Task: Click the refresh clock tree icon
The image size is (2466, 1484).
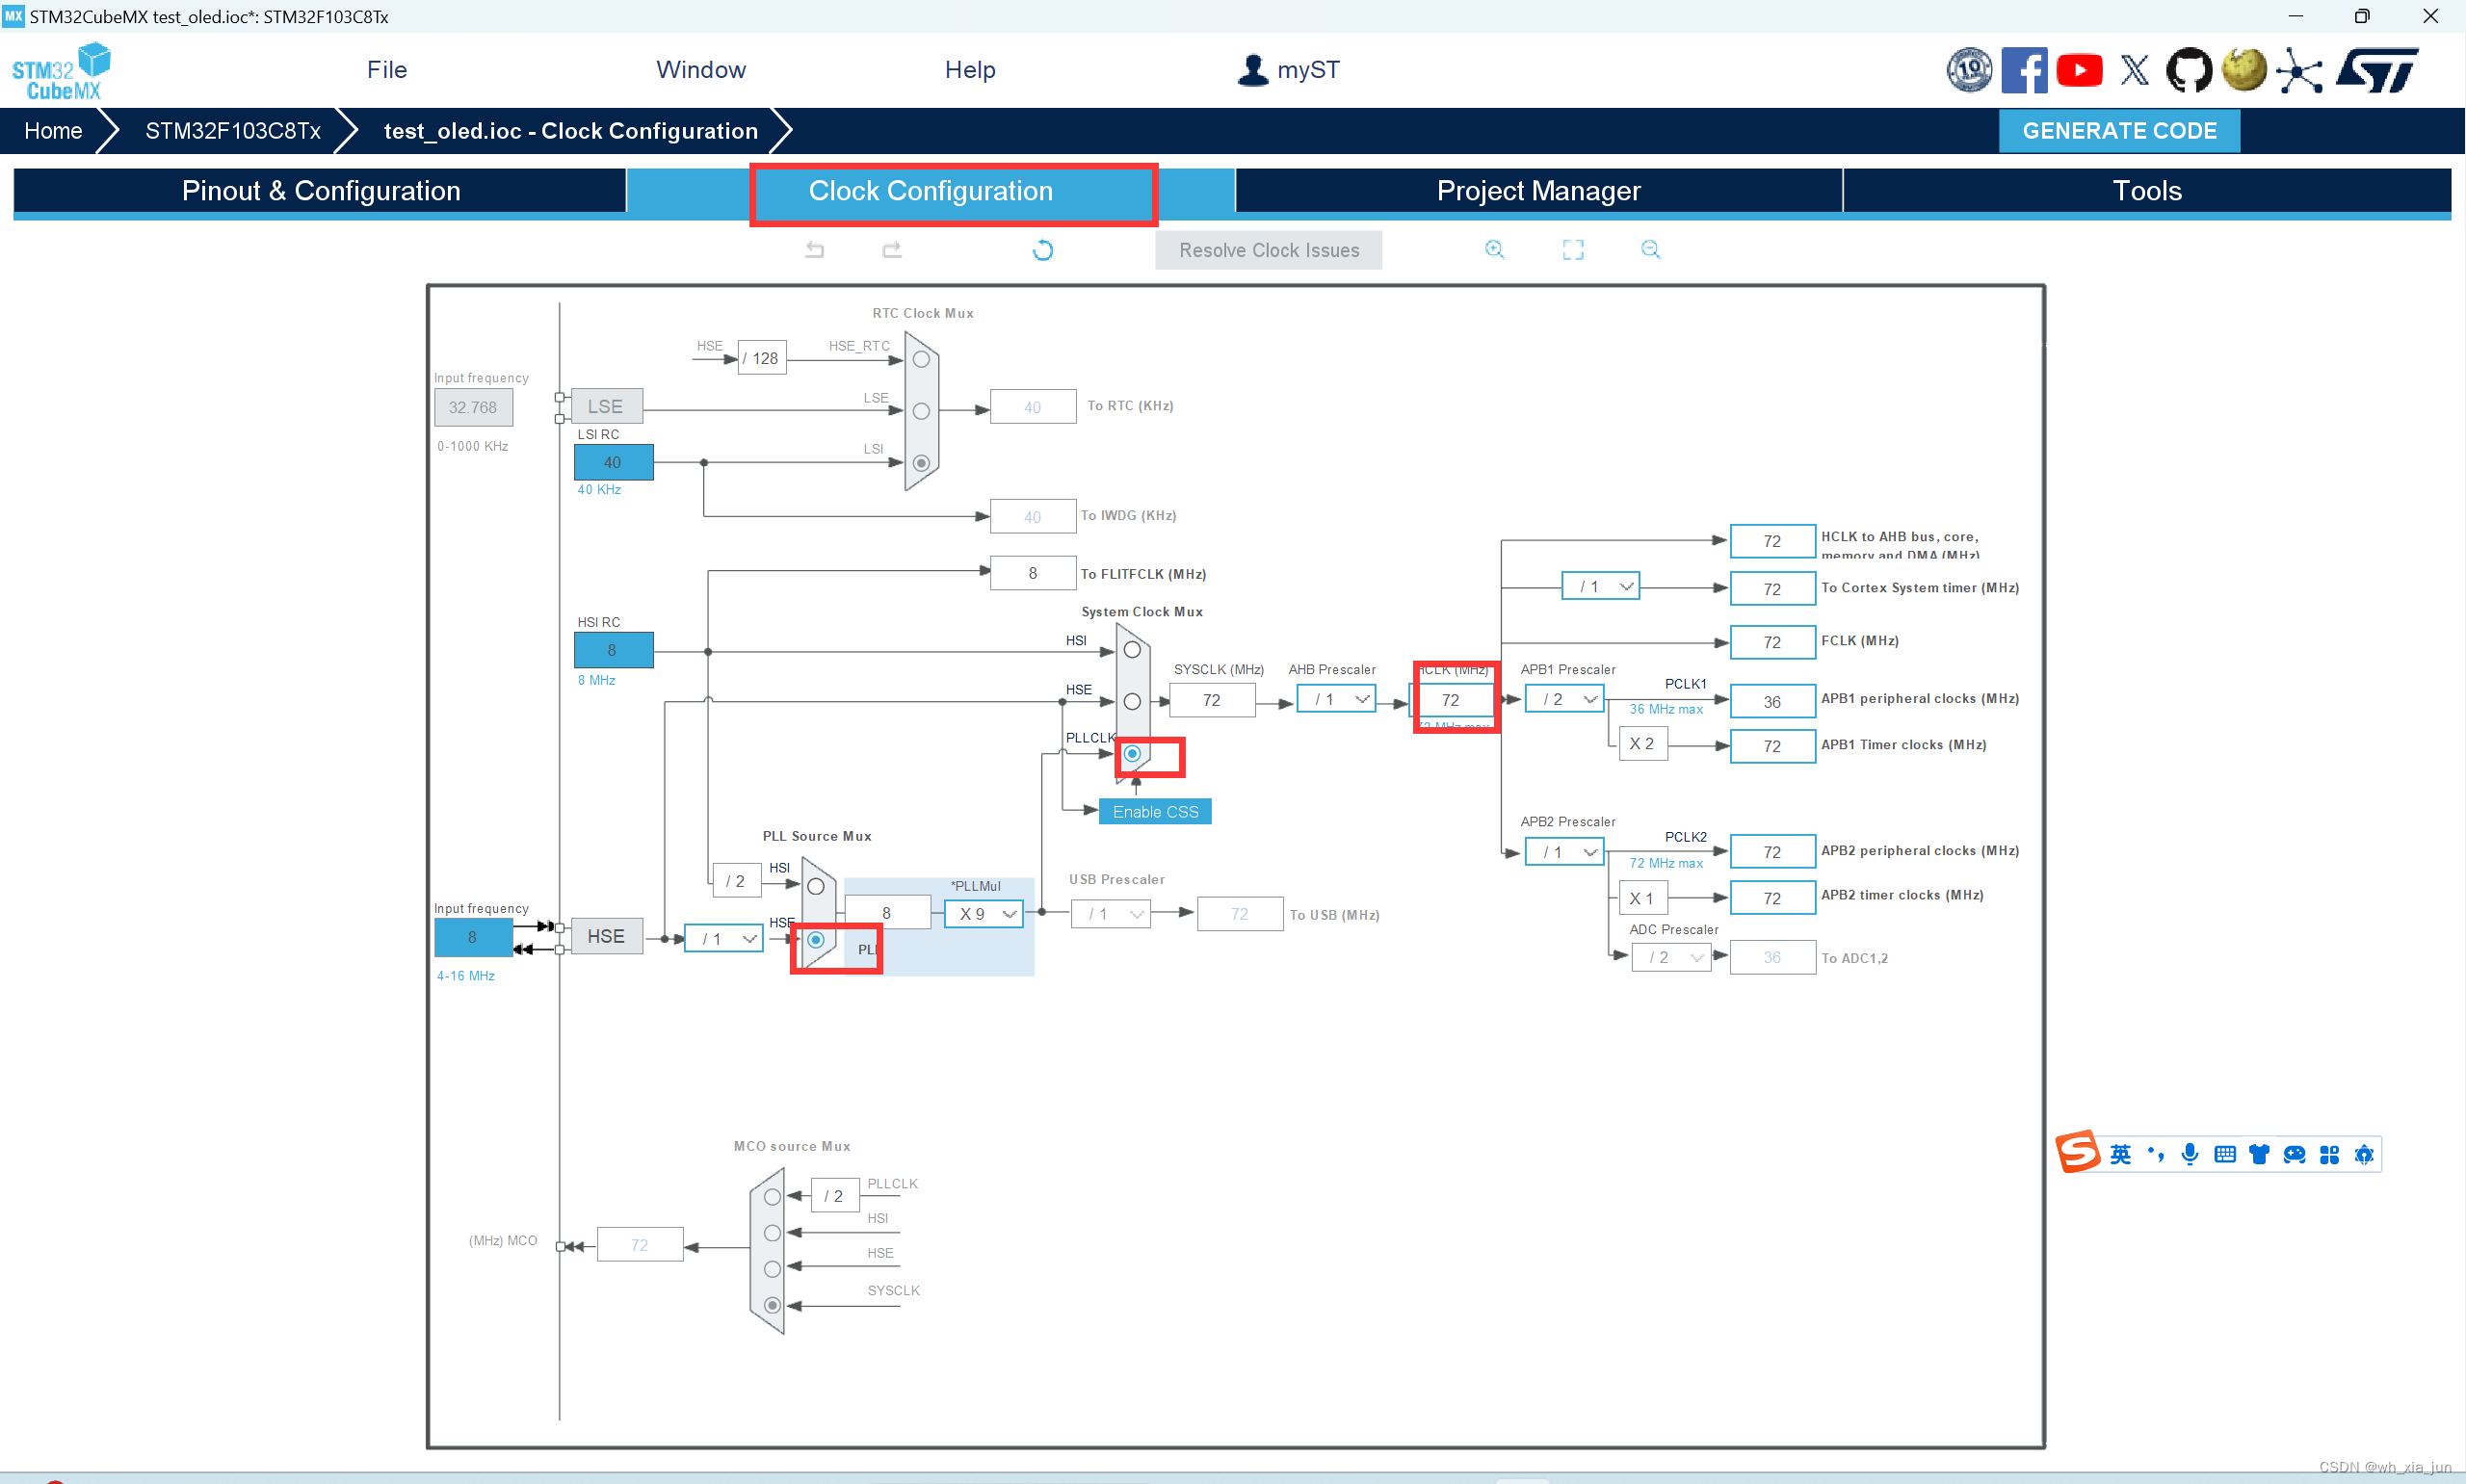Action: pyautogui.click(x=1042, y=250)
